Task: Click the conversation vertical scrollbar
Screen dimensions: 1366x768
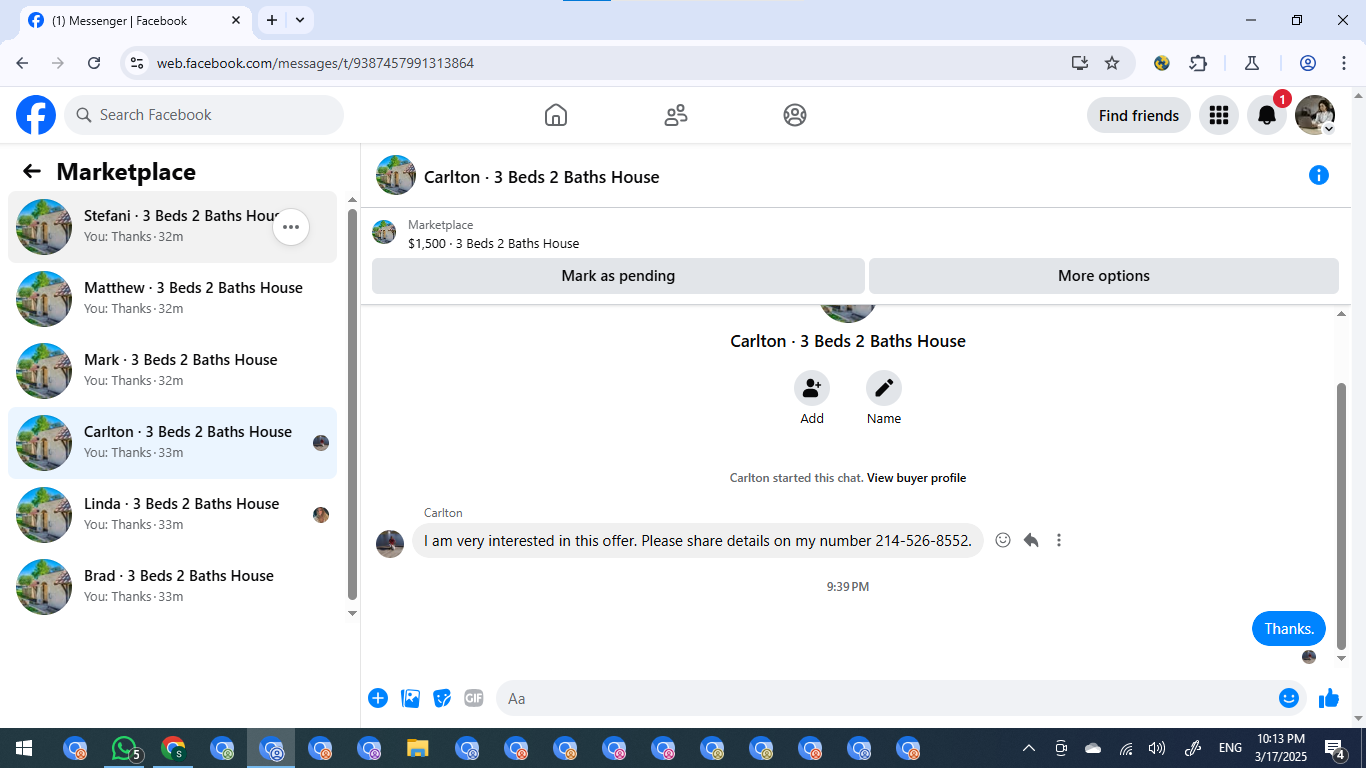Action: pos(1342,516)
